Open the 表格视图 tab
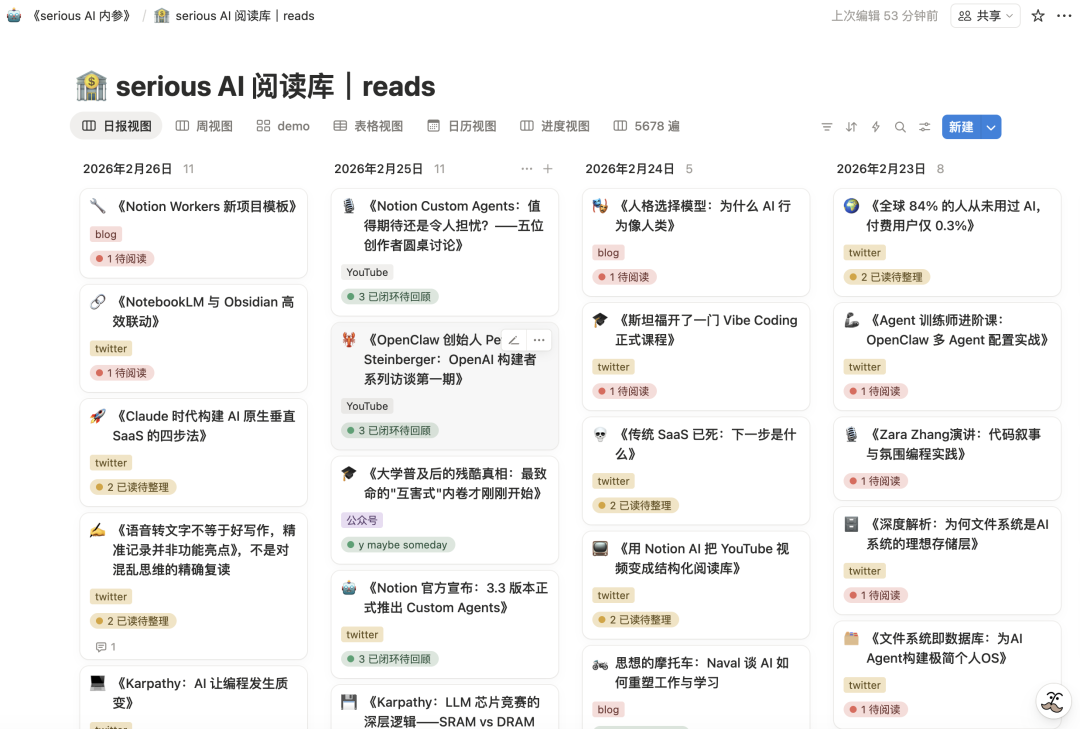Viewport: 1080px width, 729px height. [368, 126]
